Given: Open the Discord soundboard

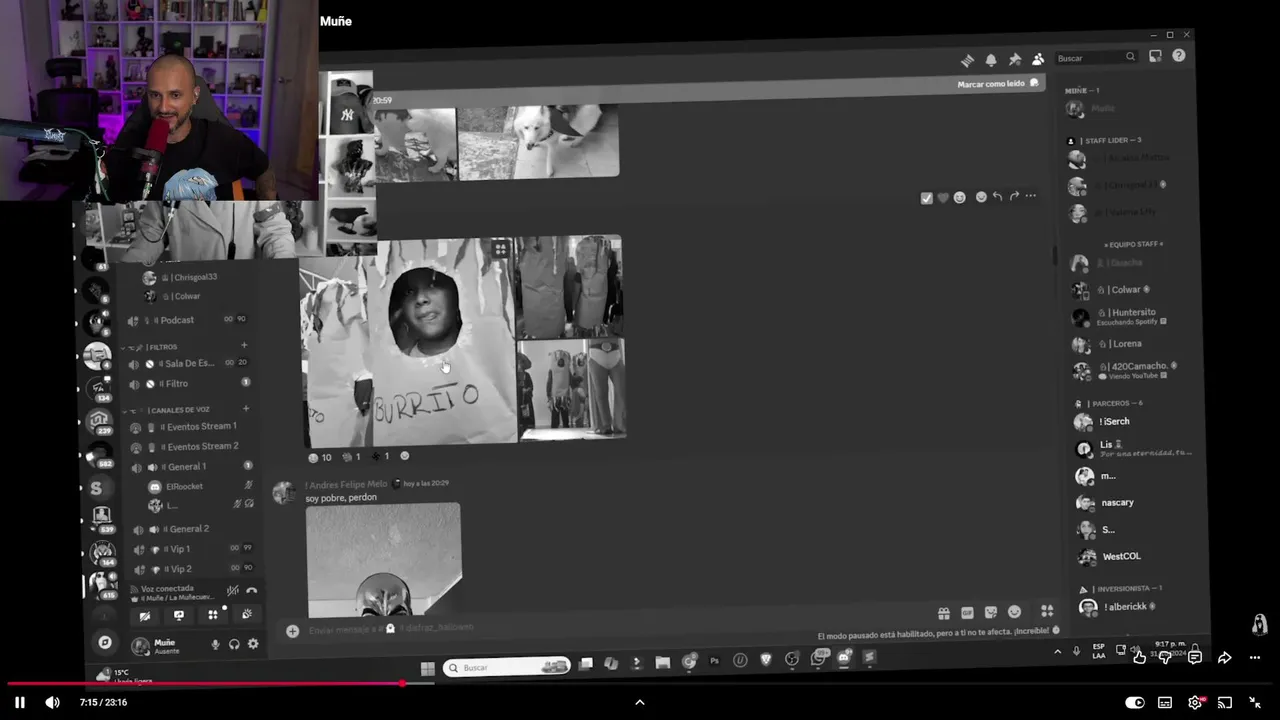Looking at the screenshot, I should 247,614.
